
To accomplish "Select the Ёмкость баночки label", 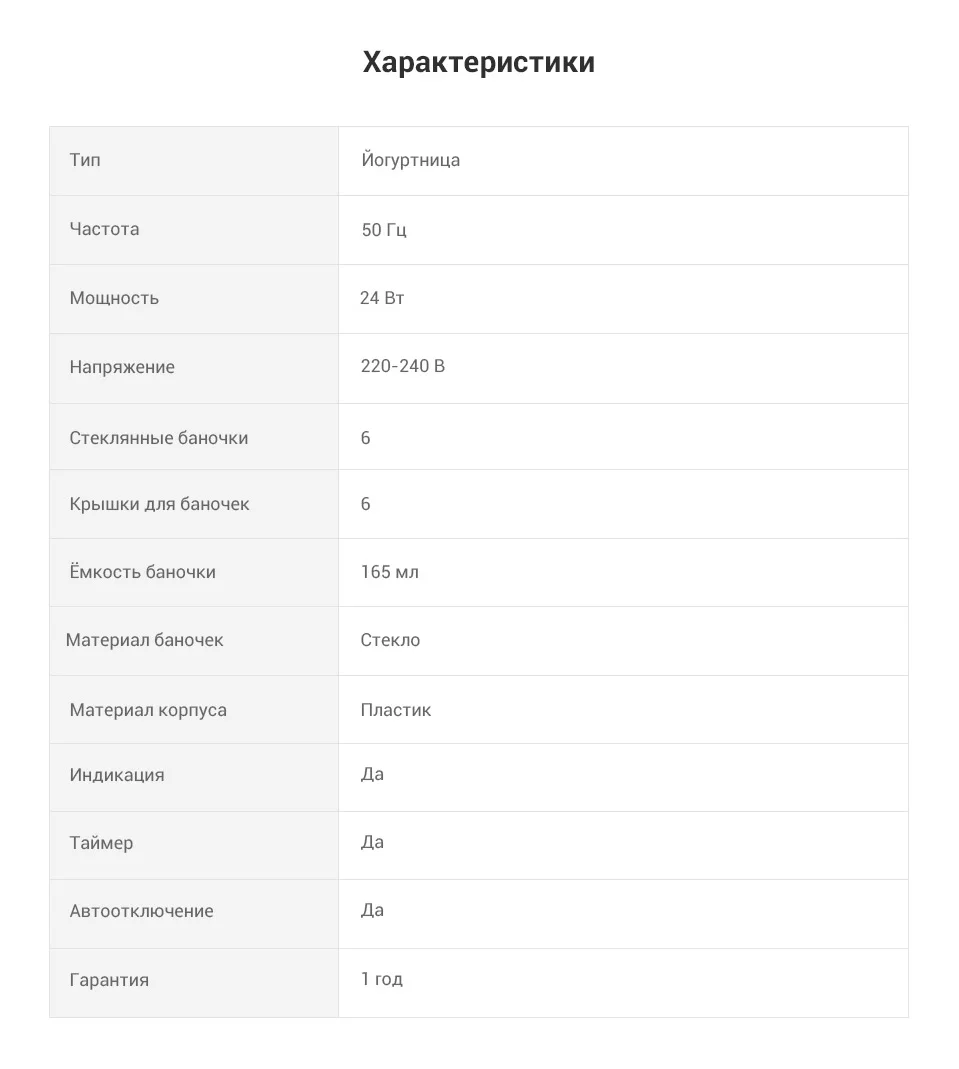I will click(142, 572).
